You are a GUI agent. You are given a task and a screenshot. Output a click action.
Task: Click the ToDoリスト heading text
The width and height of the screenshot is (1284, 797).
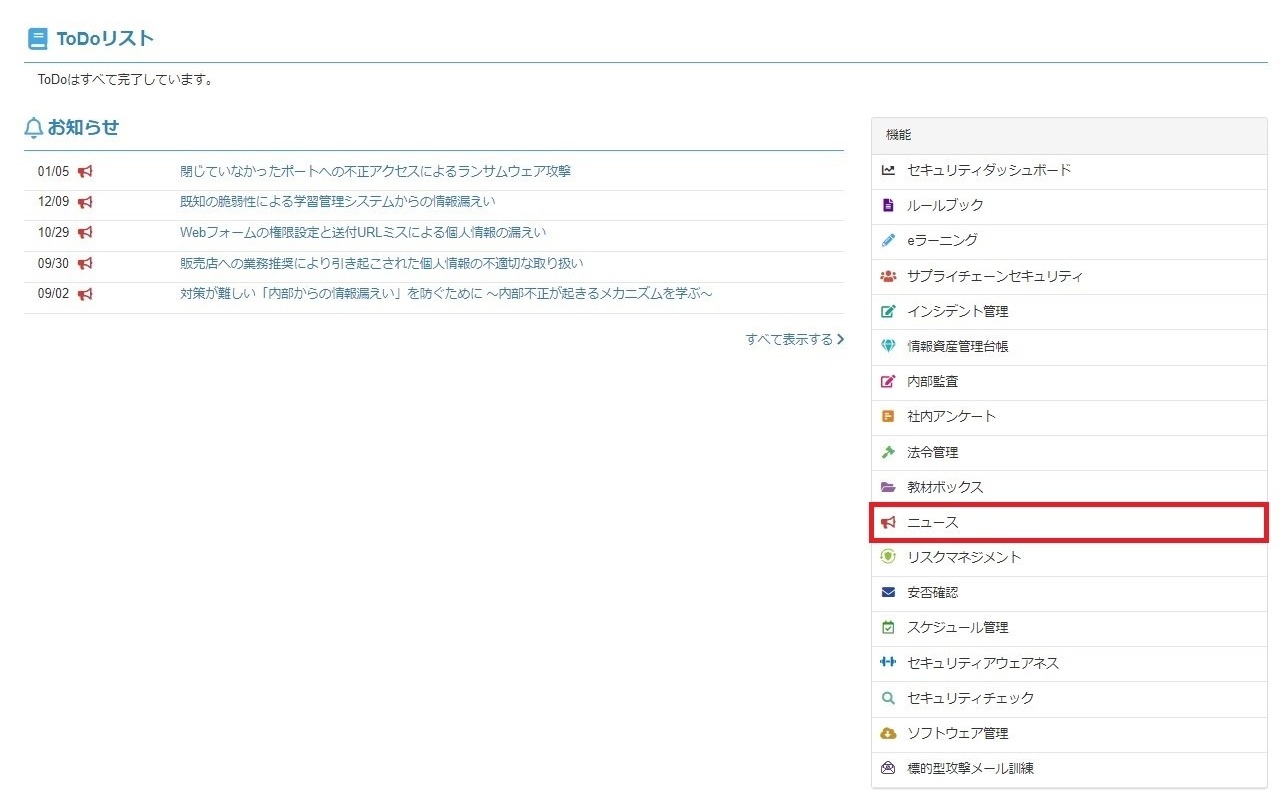105,39
